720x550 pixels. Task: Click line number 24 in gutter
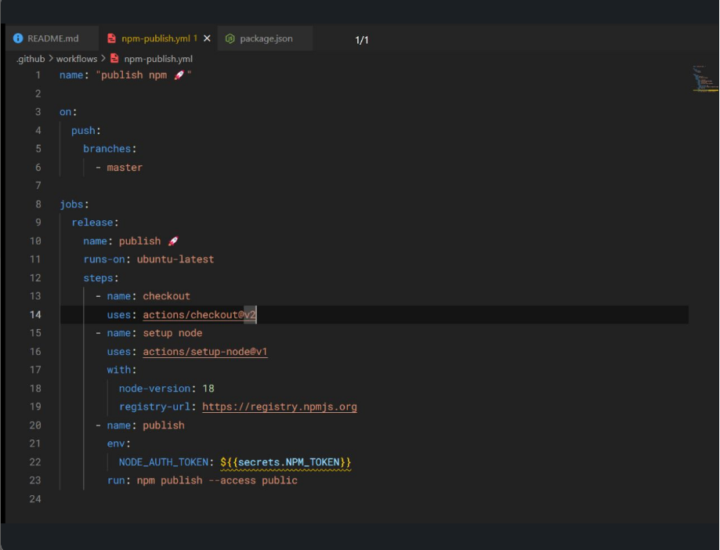[35, 499]
